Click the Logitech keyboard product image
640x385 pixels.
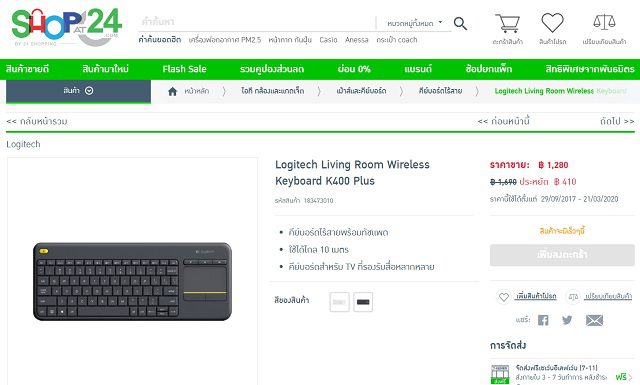click(x=132, y=281)
